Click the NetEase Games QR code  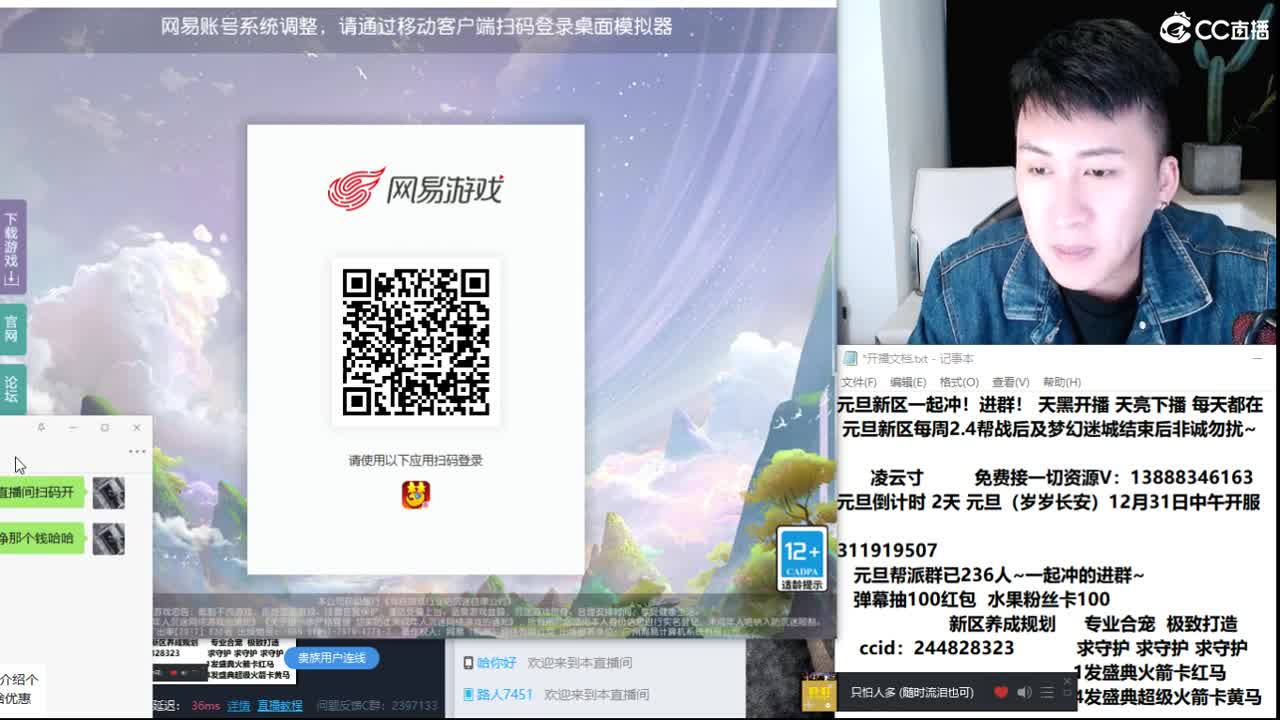pyautogui.click(x=416, y=342)
